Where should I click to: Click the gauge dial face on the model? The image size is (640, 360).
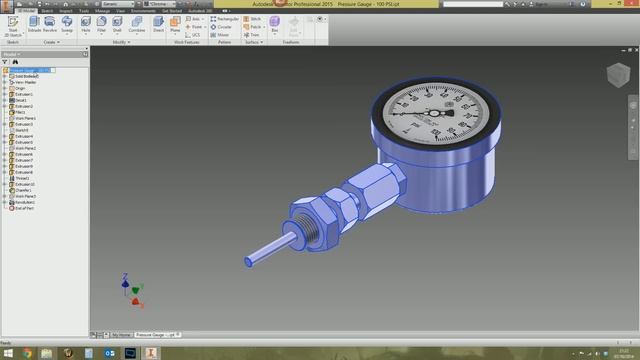[x=436, y=113]
